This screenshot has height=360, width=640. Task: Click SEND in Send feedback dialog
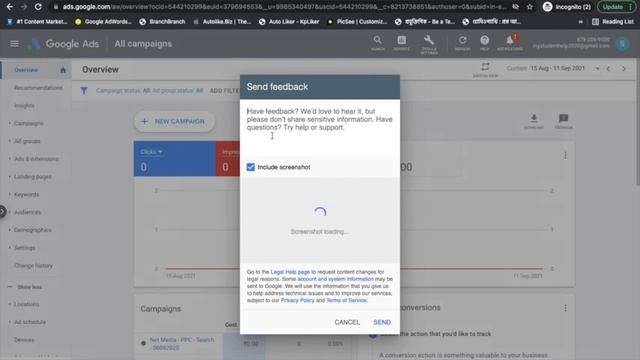tap(382, 322)
